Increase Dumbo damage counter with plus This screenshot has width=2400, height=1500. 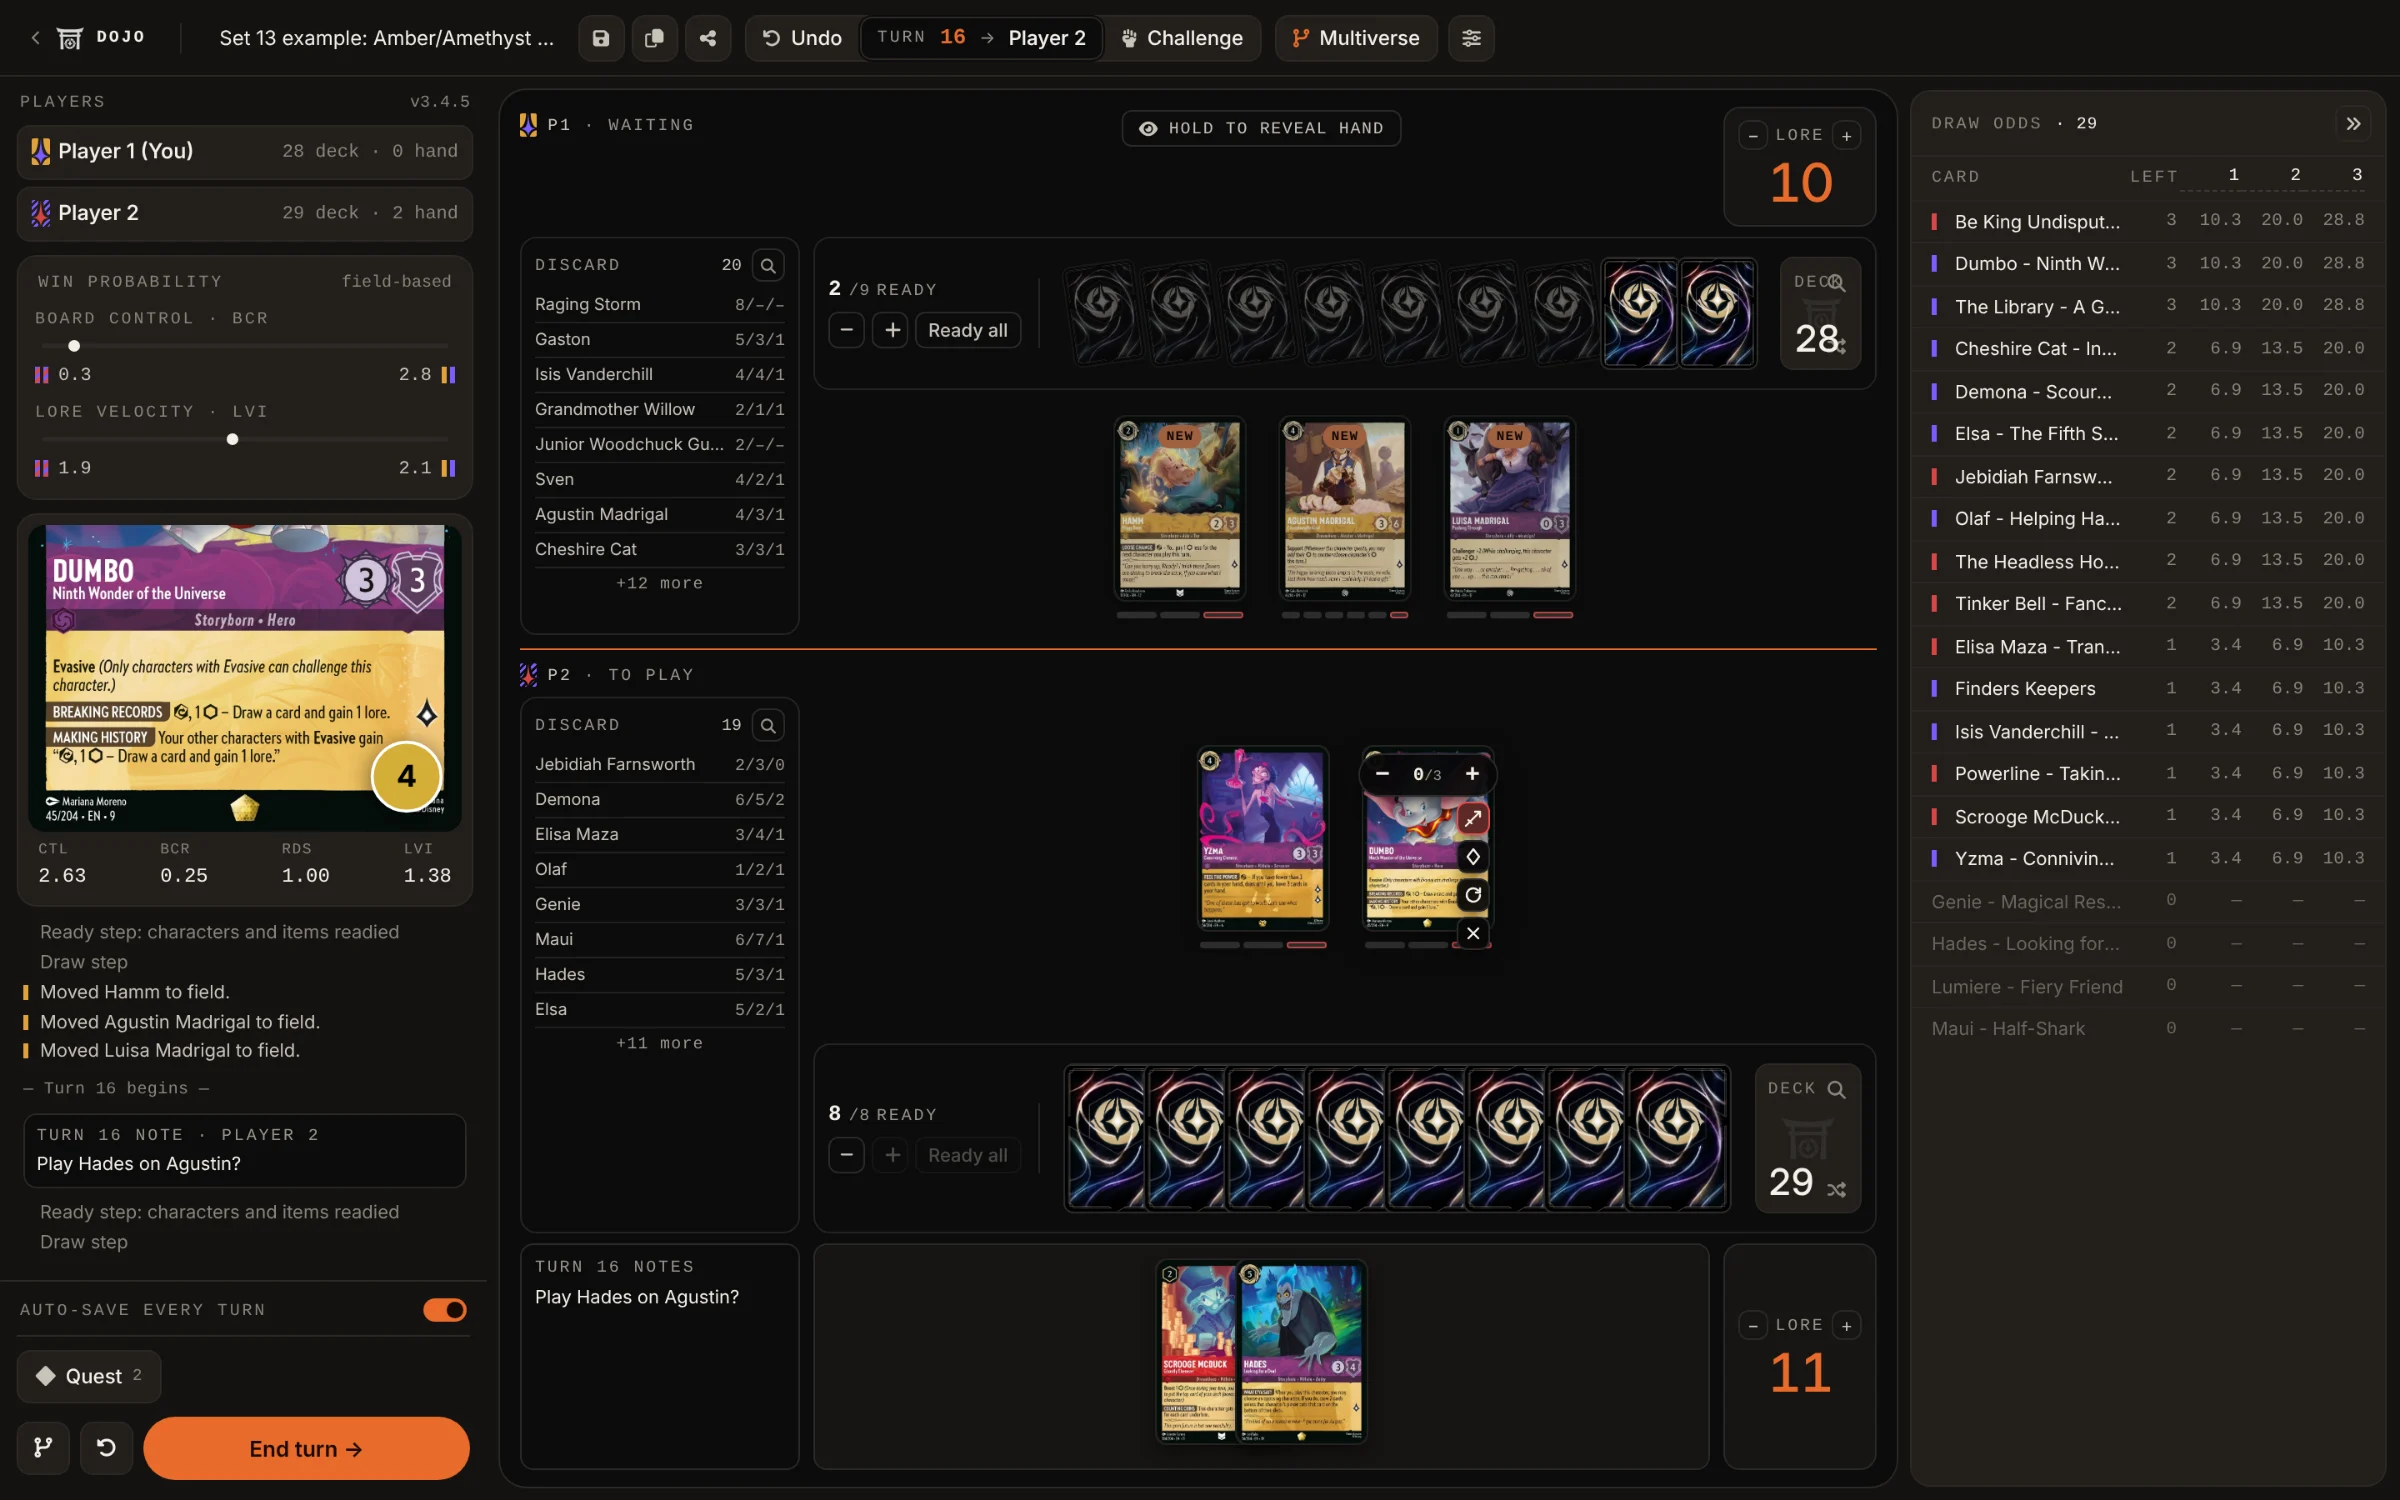[1472, 774]
